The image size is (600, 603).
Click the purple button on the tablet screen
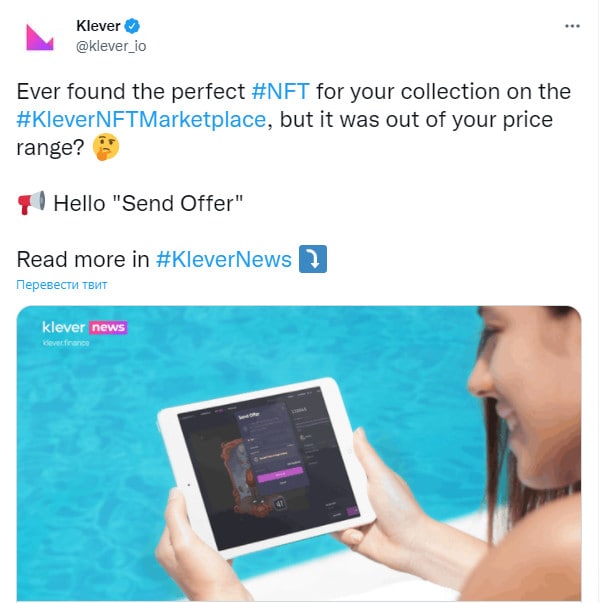(x=280, y=475)
